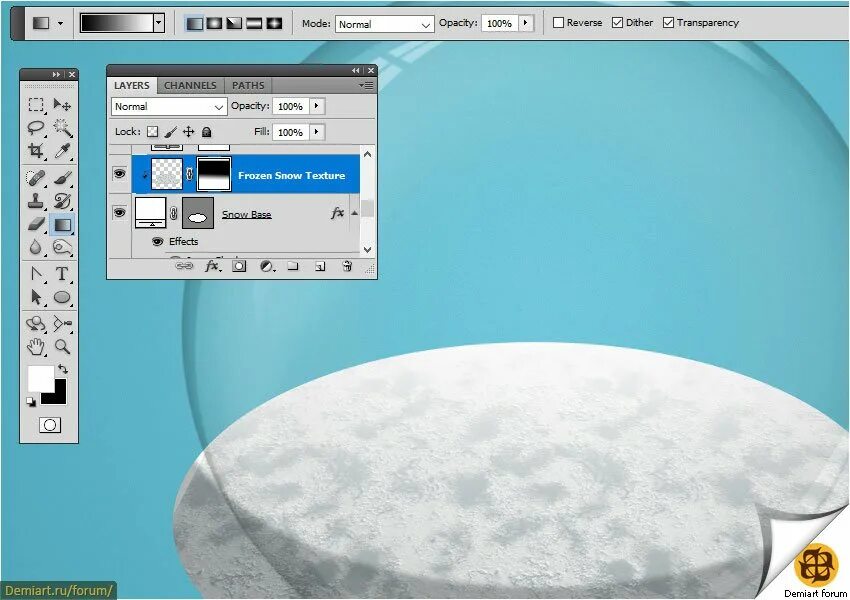Hide the Frozen Snow Texture layer

coord(119,174)
